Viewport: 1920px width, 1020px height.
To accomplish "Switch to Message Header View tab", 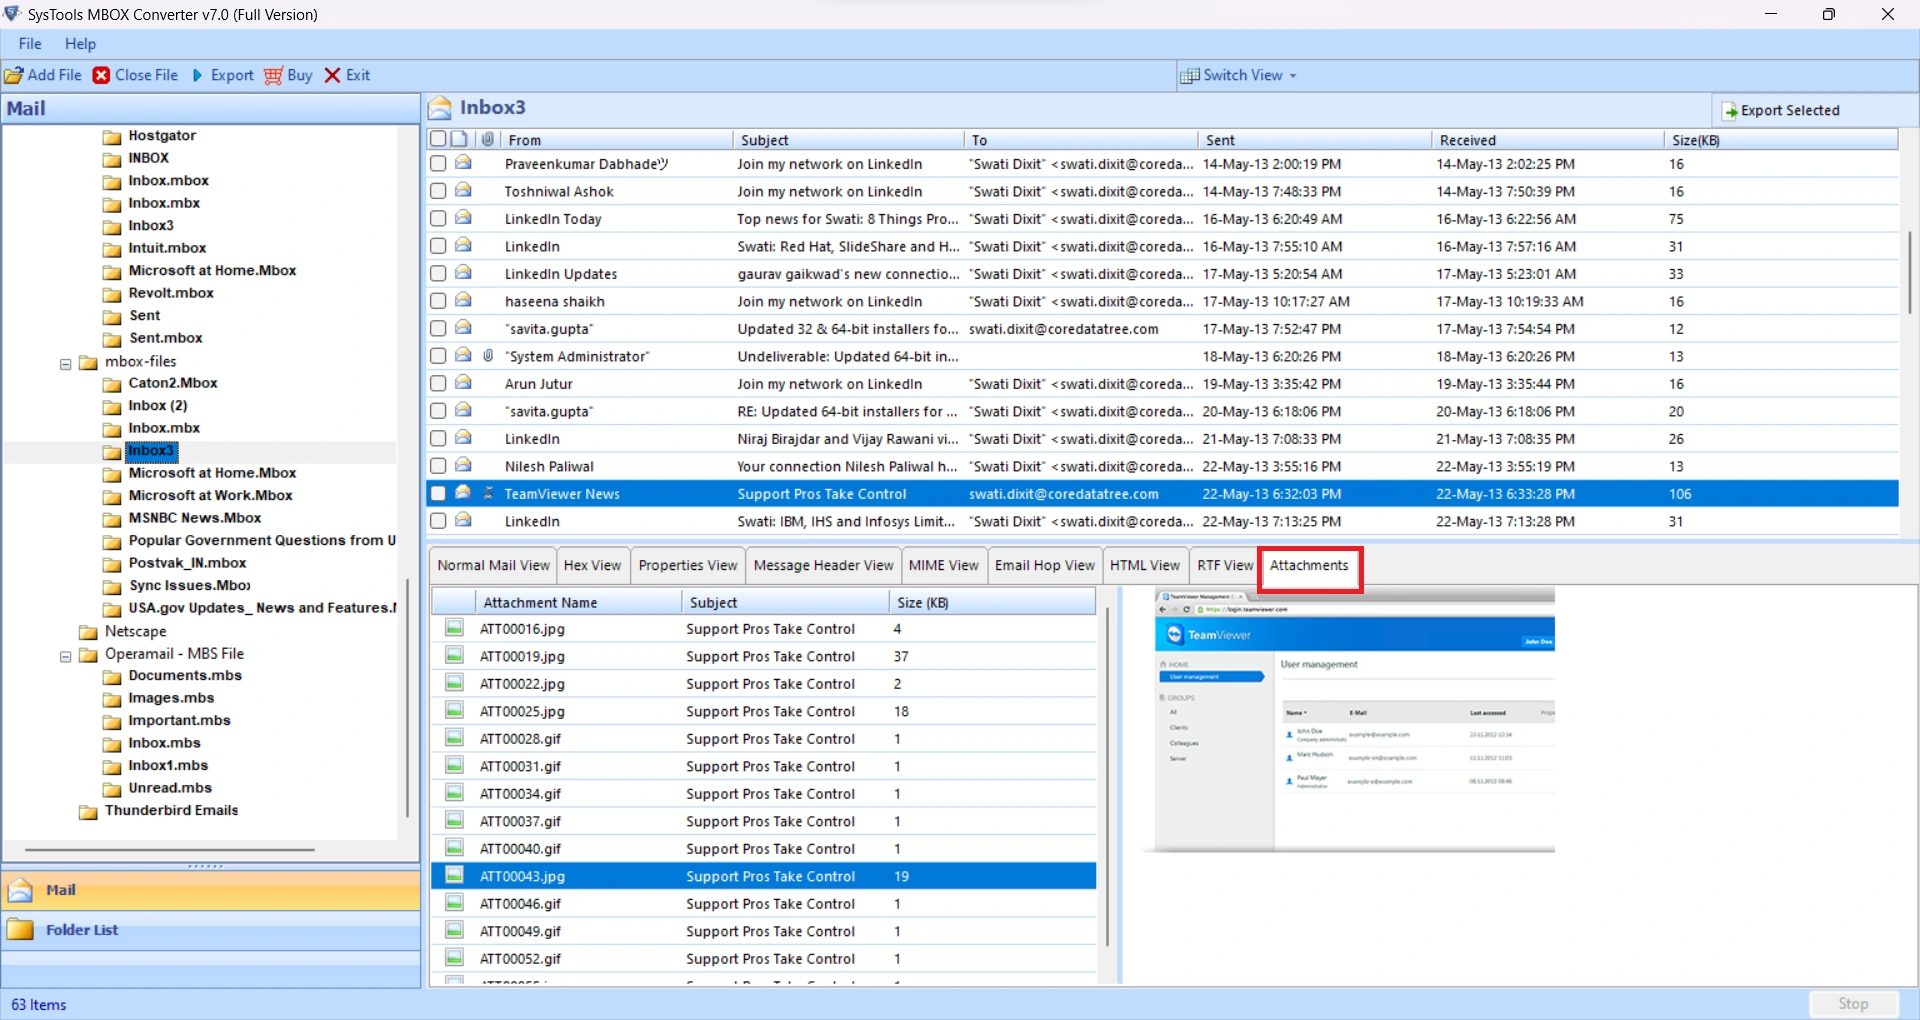I will [823, 565].
